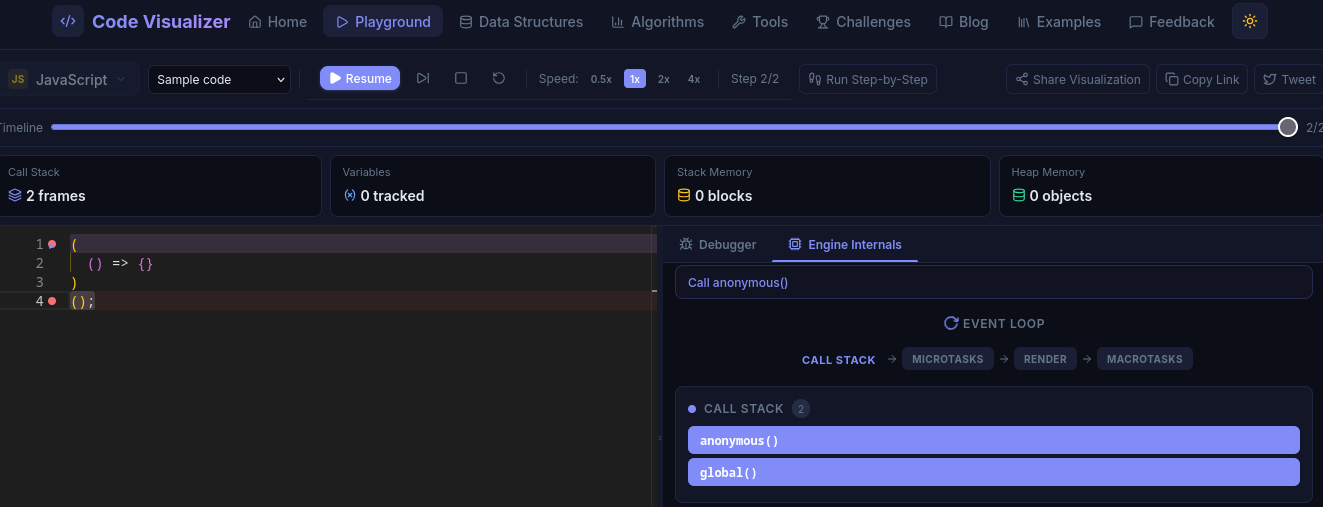Select the MACROTASKS stage chip
This screenshot has height=507, width=1323.
click(x=1144, y=359)
